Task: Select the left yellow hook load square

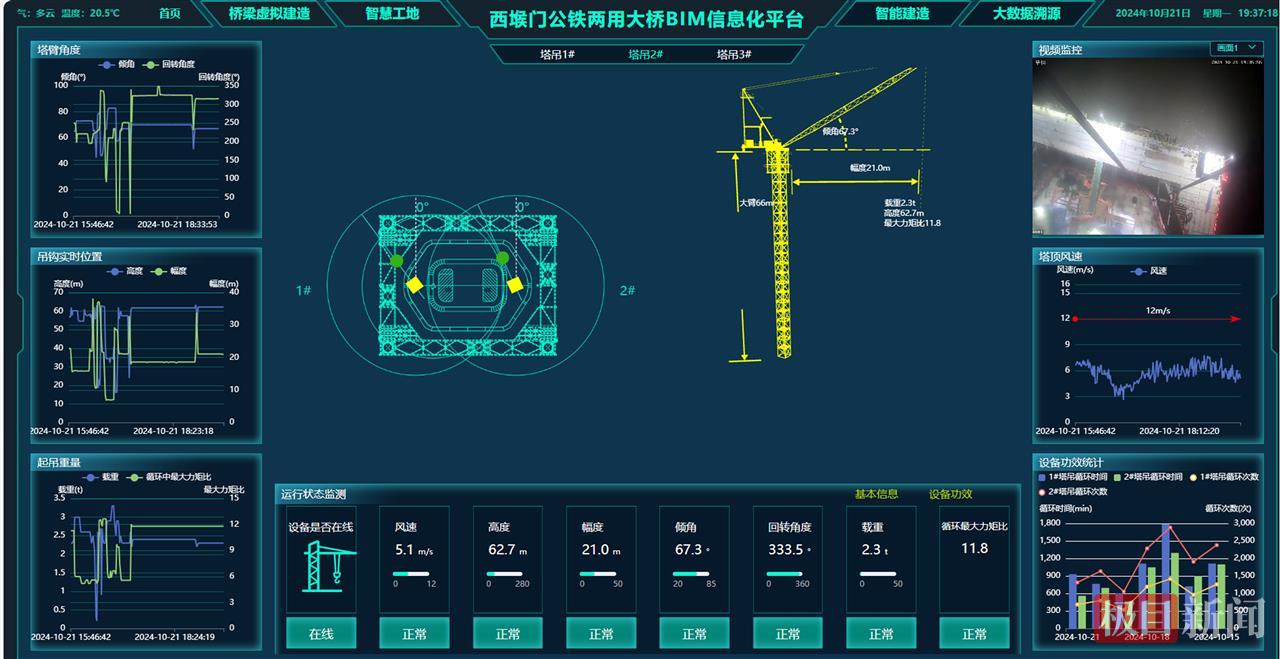Action: pyautogui.click(x=414, y=285)
